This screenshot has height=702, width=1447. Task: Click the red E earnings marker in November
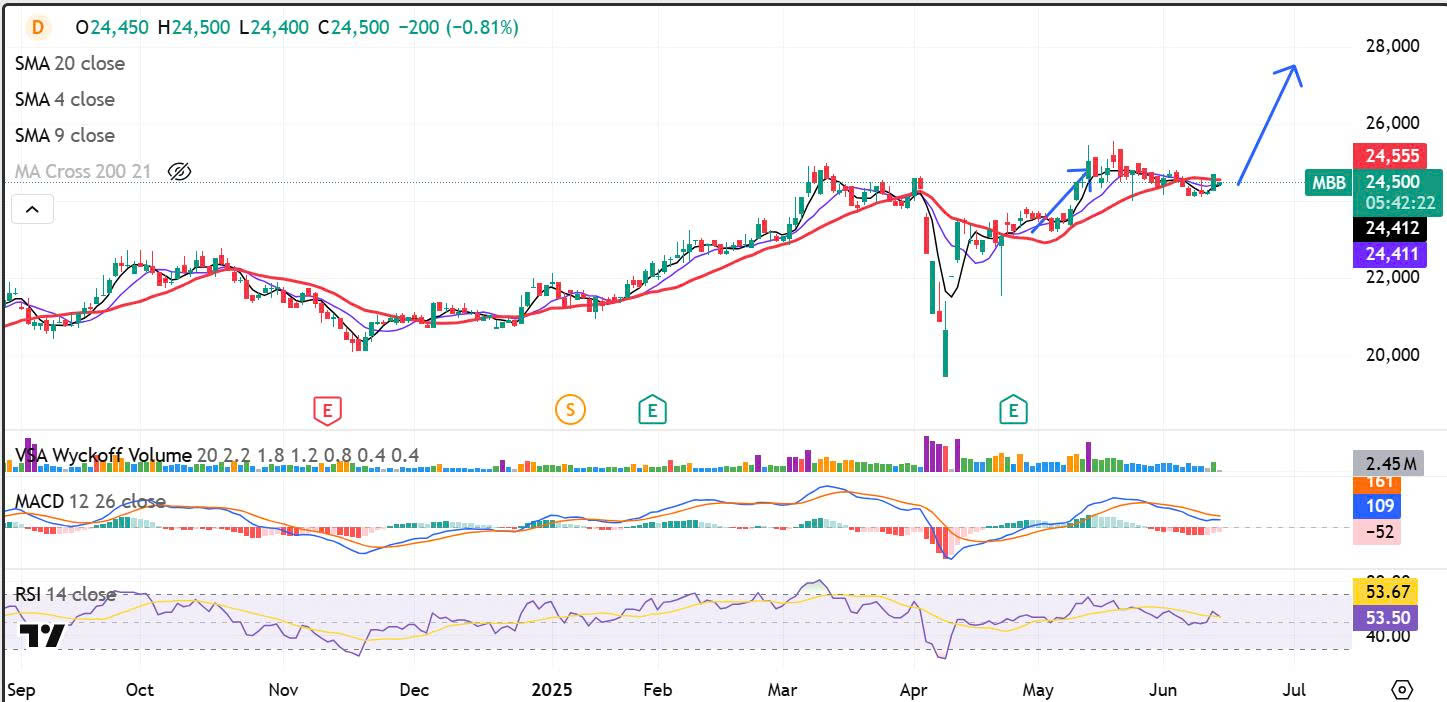point(326,408)
